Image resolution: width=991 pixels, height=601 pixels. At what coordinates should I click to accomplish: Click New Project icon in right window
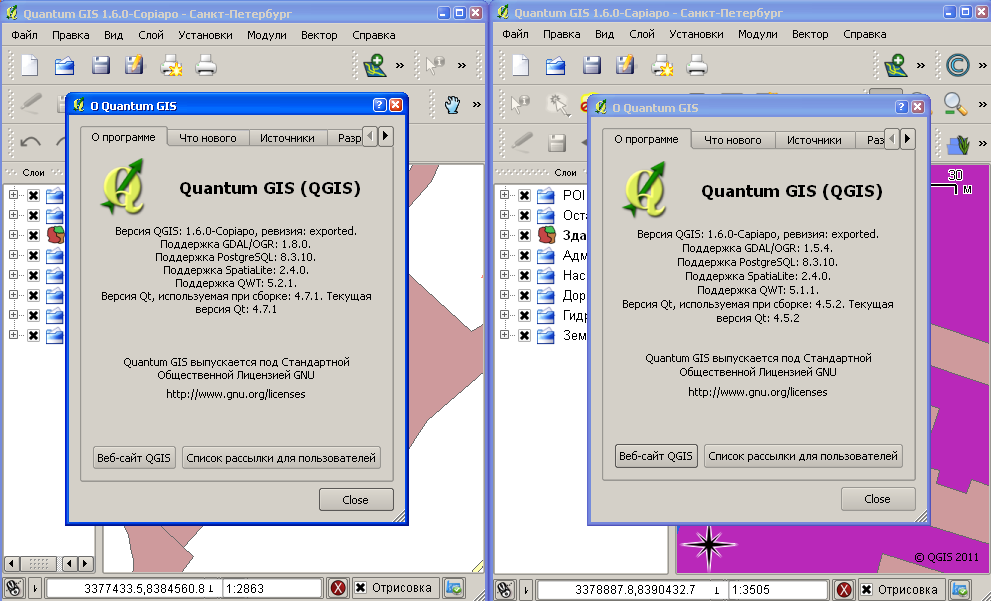520,65
